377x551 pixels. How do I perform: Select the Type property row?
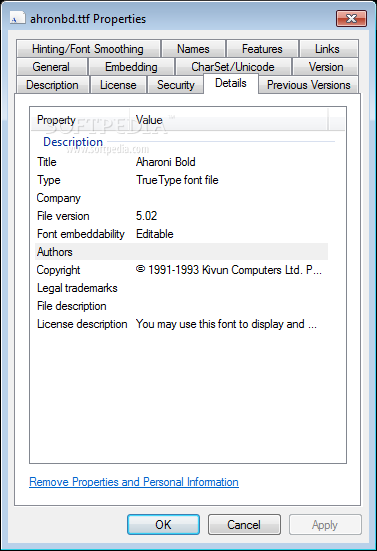point(181,180)
